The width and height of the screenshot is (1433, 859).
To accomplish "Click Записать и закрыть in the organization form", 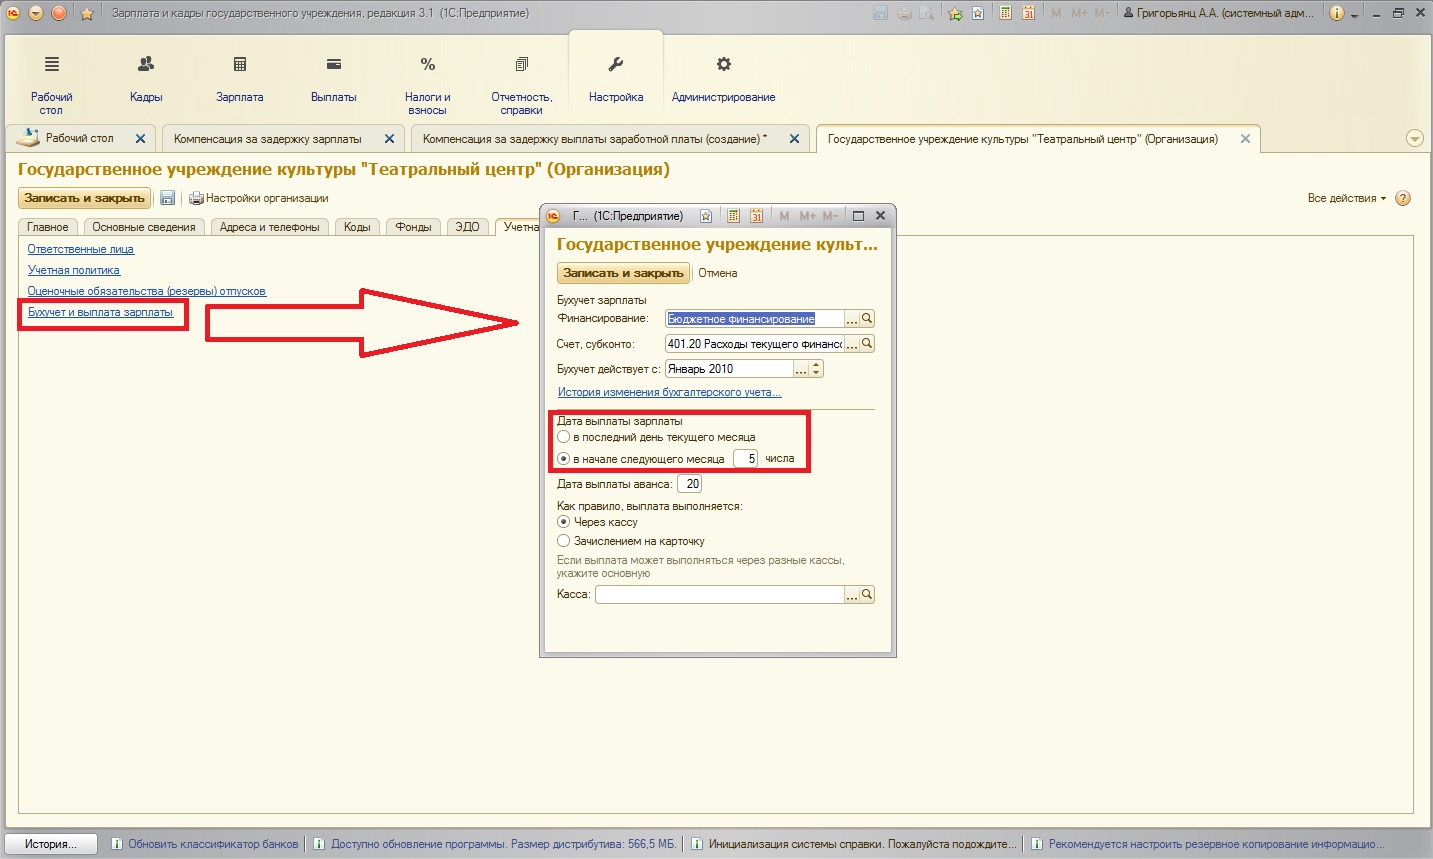I will point(84,198).
